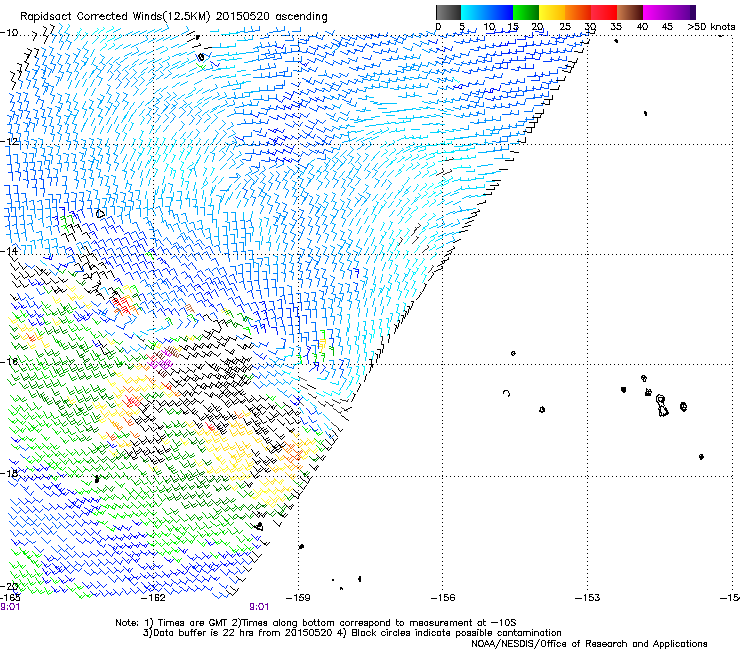The image size is (740, 650).
Task: Click the '20150520 ascending' text in the title
Action: tap(271, 17)
